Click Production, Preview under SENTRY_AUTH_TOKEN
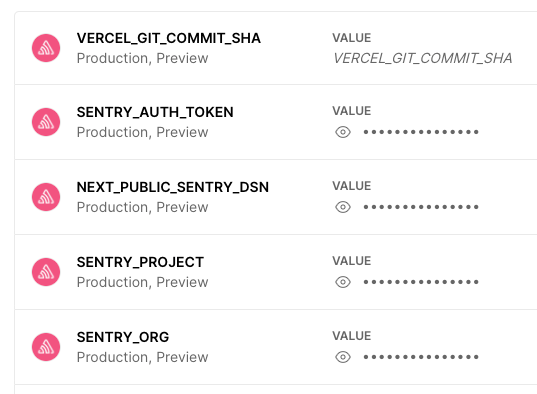The width and height of the screenshot is (537, 394). [x=142, y=132]
